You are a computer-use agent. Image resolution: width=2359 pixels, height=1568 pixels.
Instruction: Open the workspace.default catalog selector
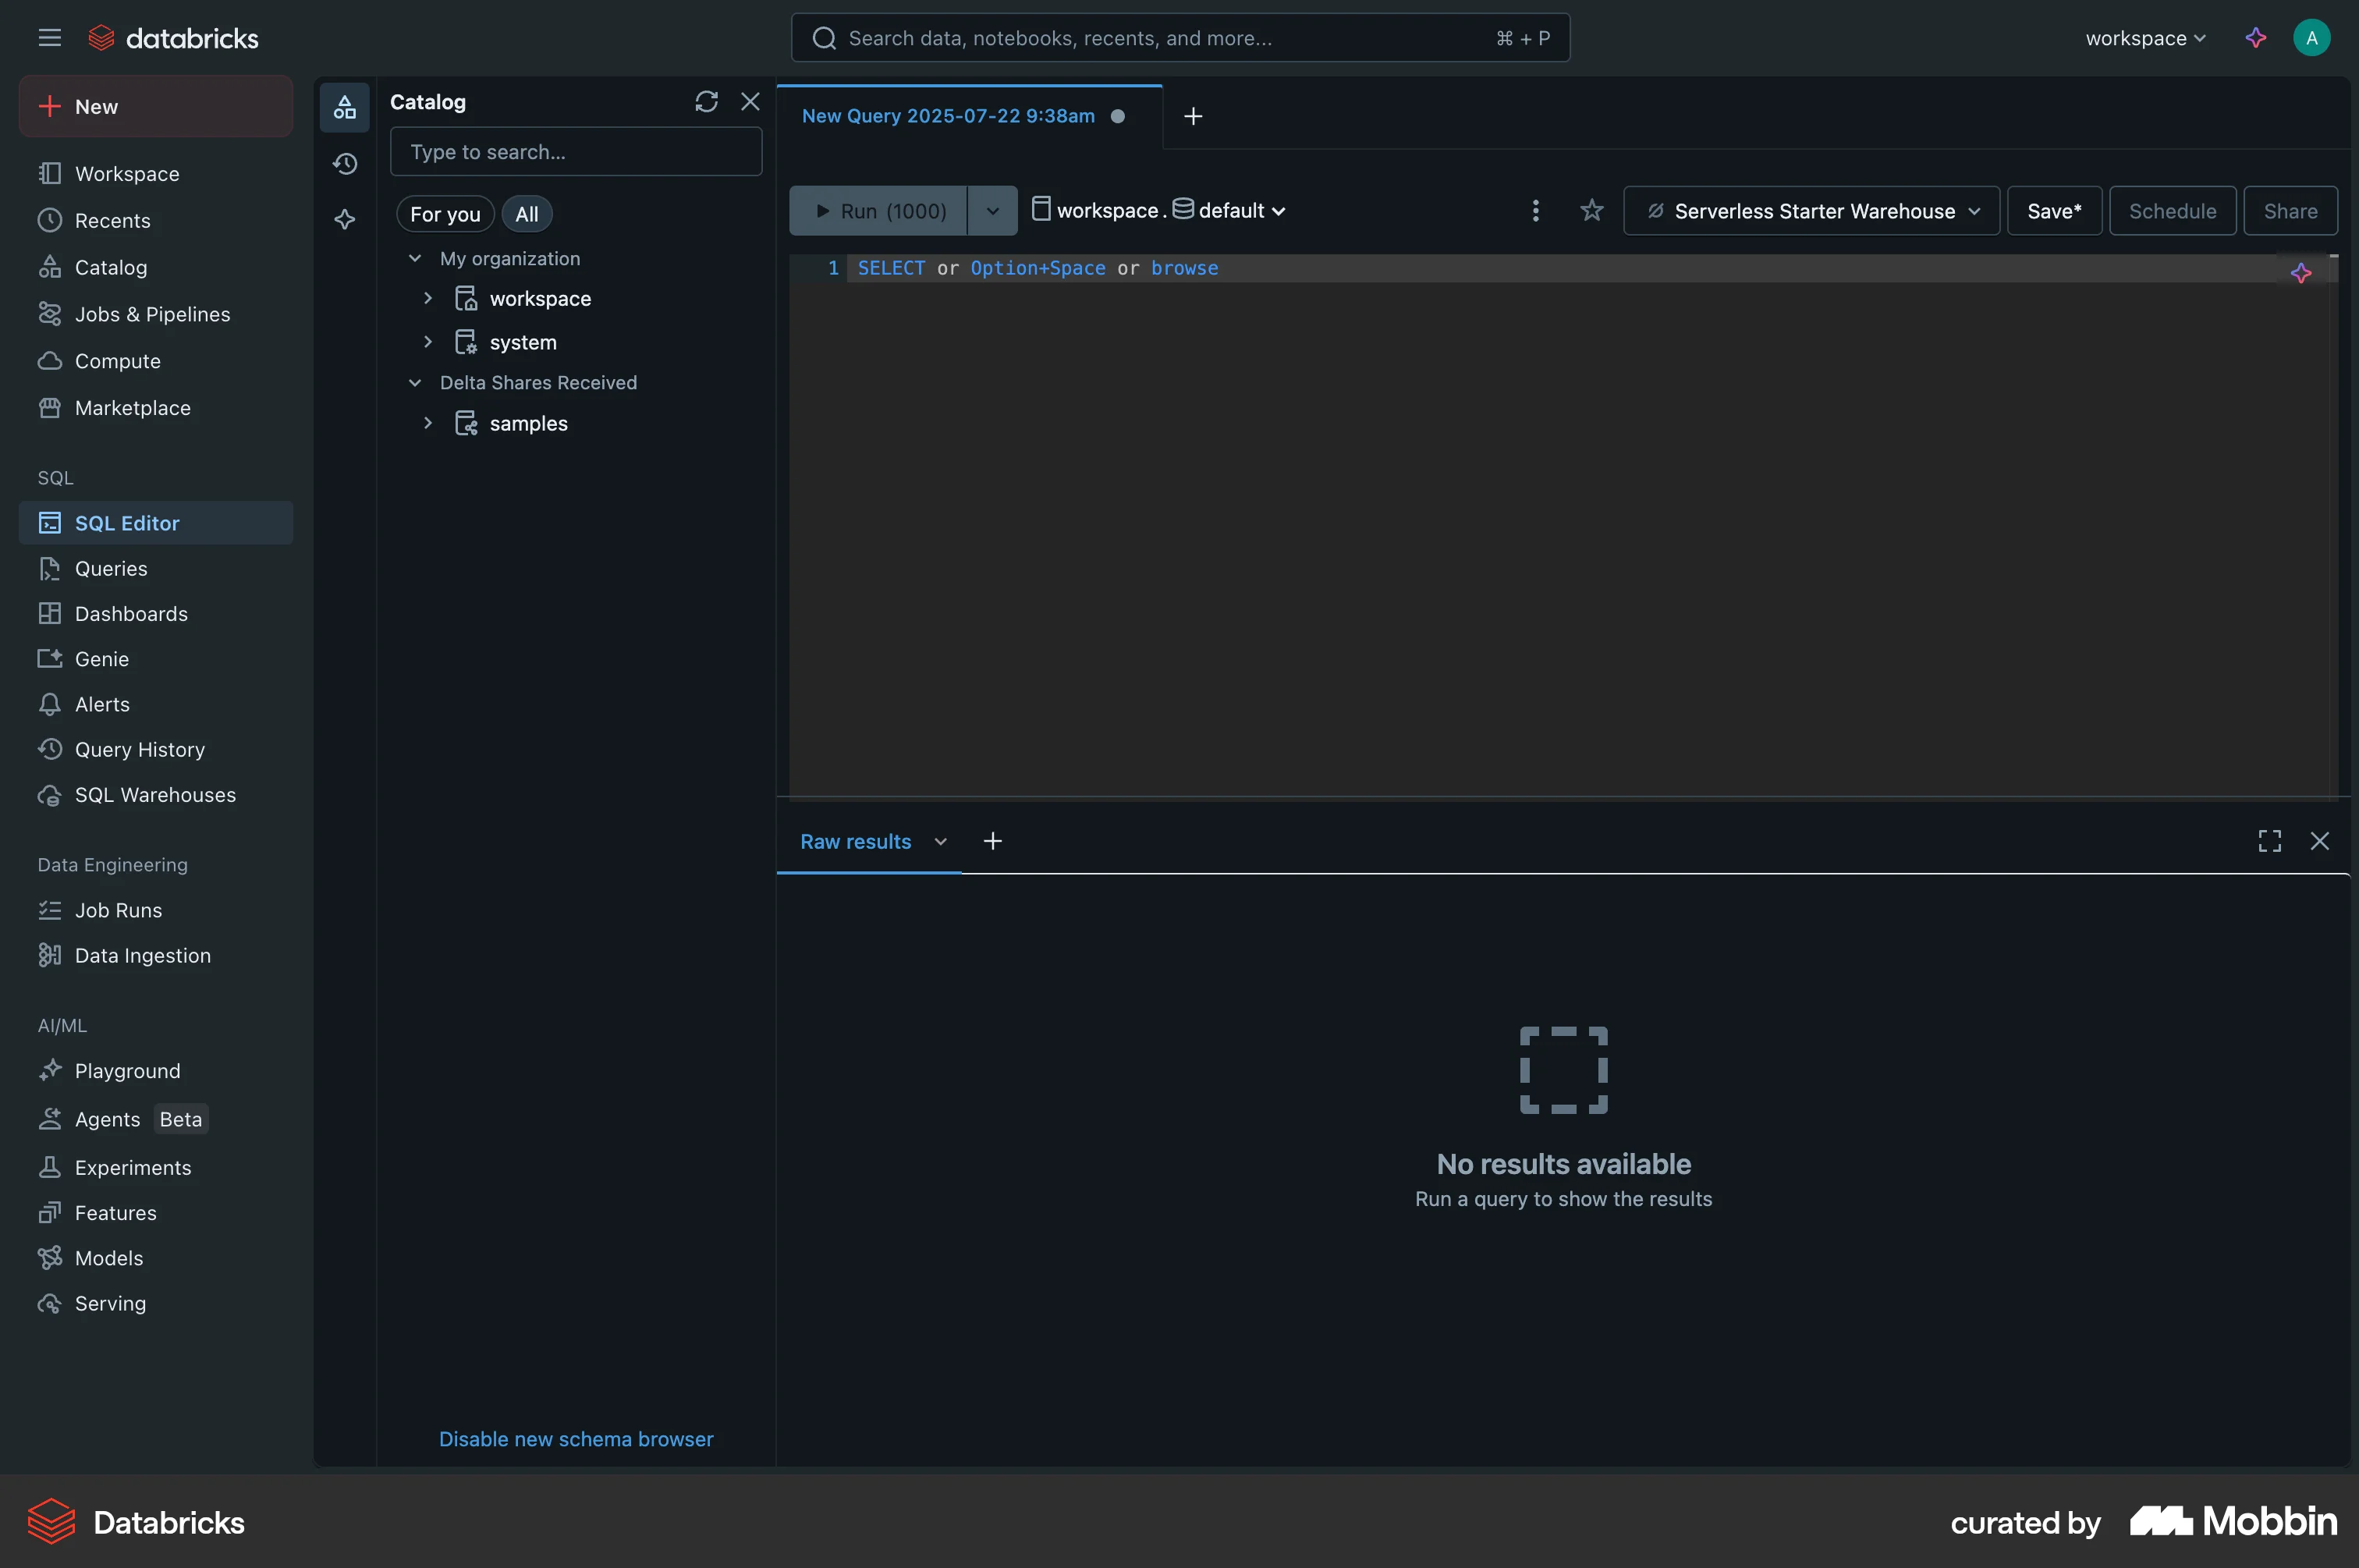click(1159, 210)
